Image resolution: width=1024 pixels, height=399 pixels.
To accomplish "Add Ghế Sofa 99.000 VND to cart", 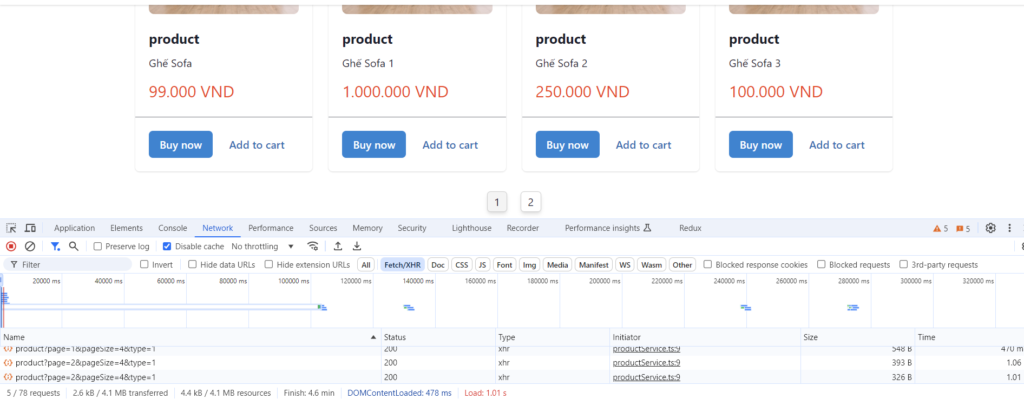I will click(257, 145).
